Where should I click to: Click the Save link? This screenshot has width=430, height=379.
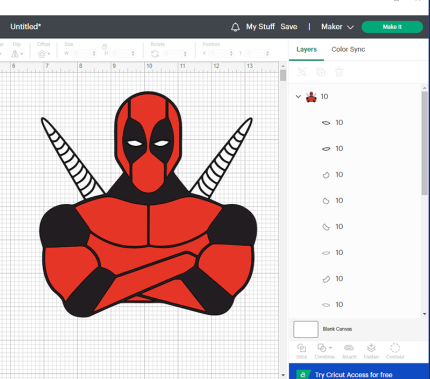(x=289, y=27)
